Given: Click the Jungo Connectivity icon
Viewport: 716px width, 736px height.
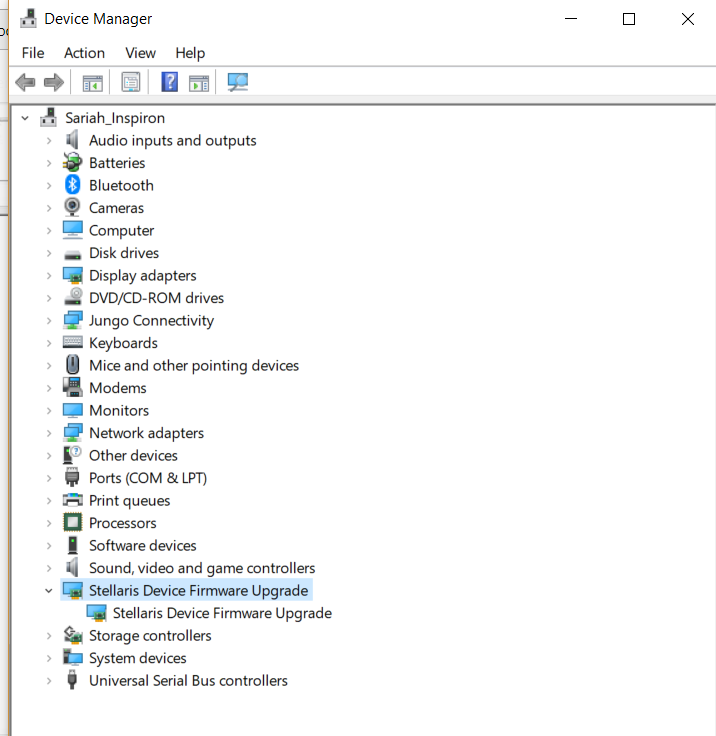Looking at the screenshot, I should coord(72,320).
